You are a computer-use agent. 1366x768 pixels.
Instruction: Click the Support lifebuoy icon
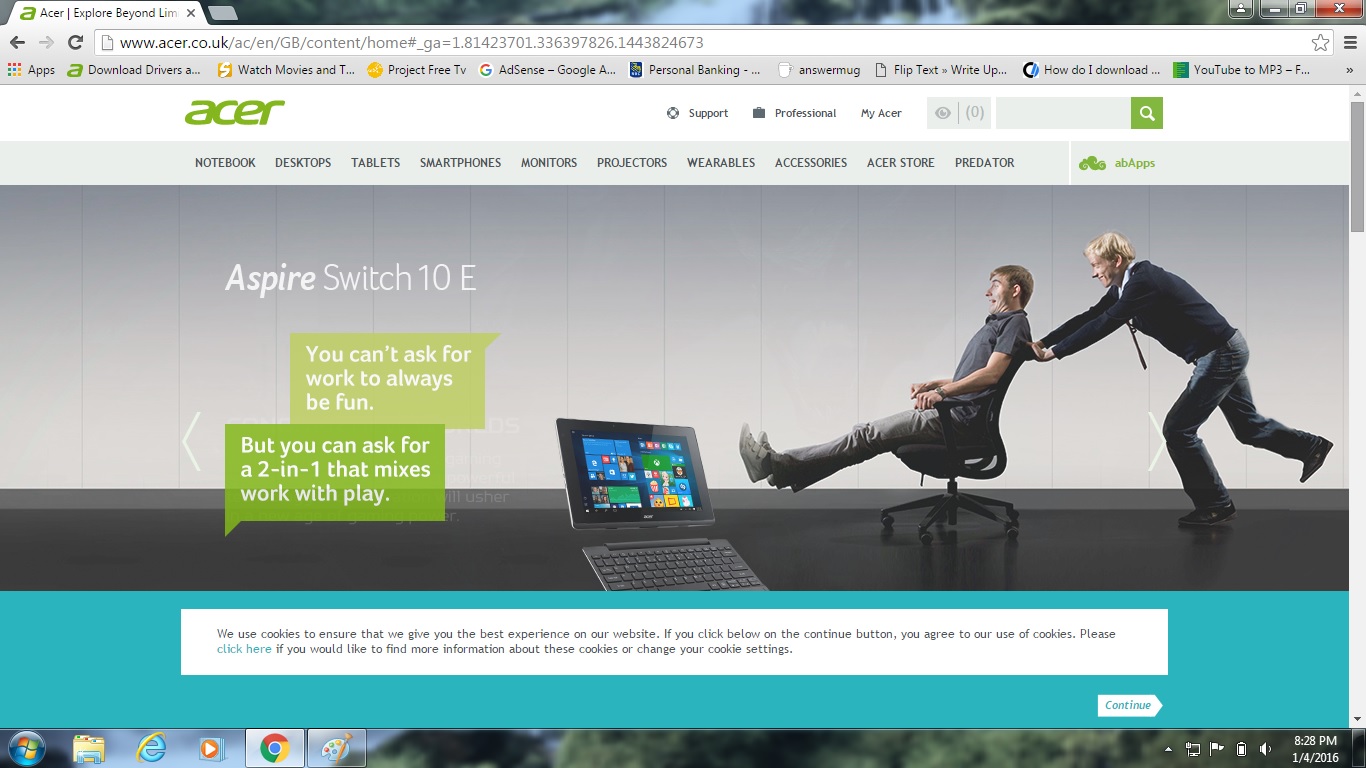click(673, 113)
